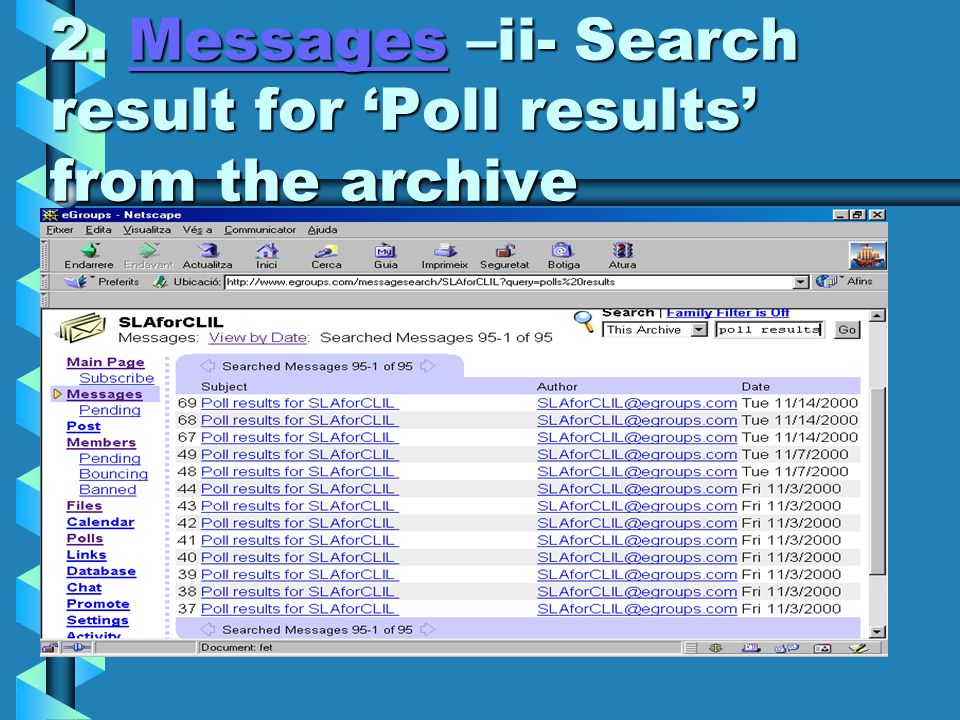The height and width of the screenshot is (720, 960).
Task: Open the Banned members link
Action: 108,490
